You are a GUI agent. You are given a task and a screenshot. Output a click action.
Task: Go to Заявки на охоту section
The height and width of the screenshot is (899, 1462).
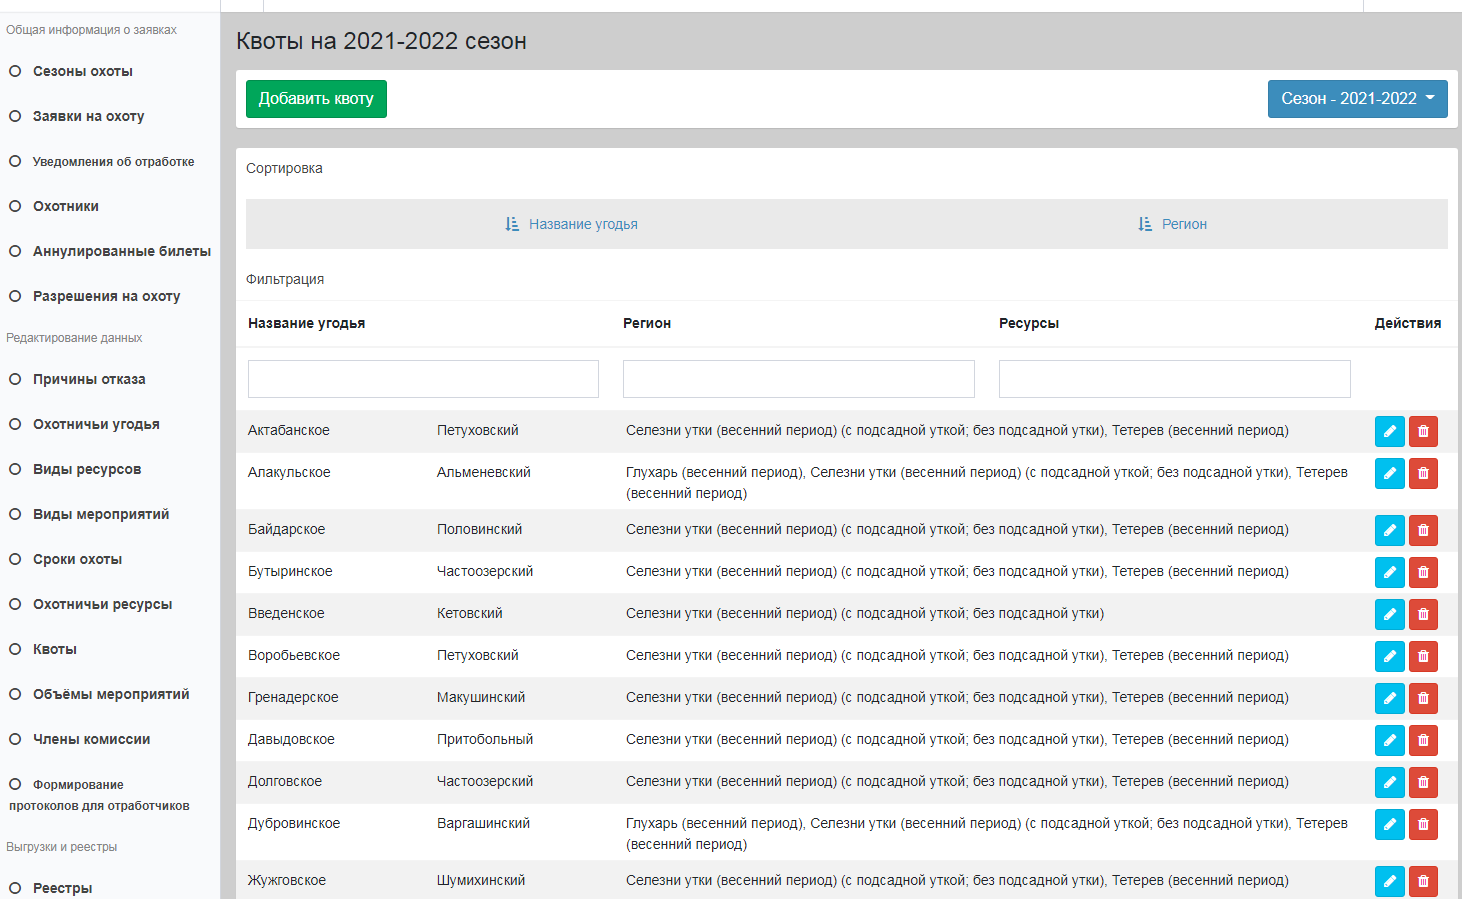(x=88, y=116)
